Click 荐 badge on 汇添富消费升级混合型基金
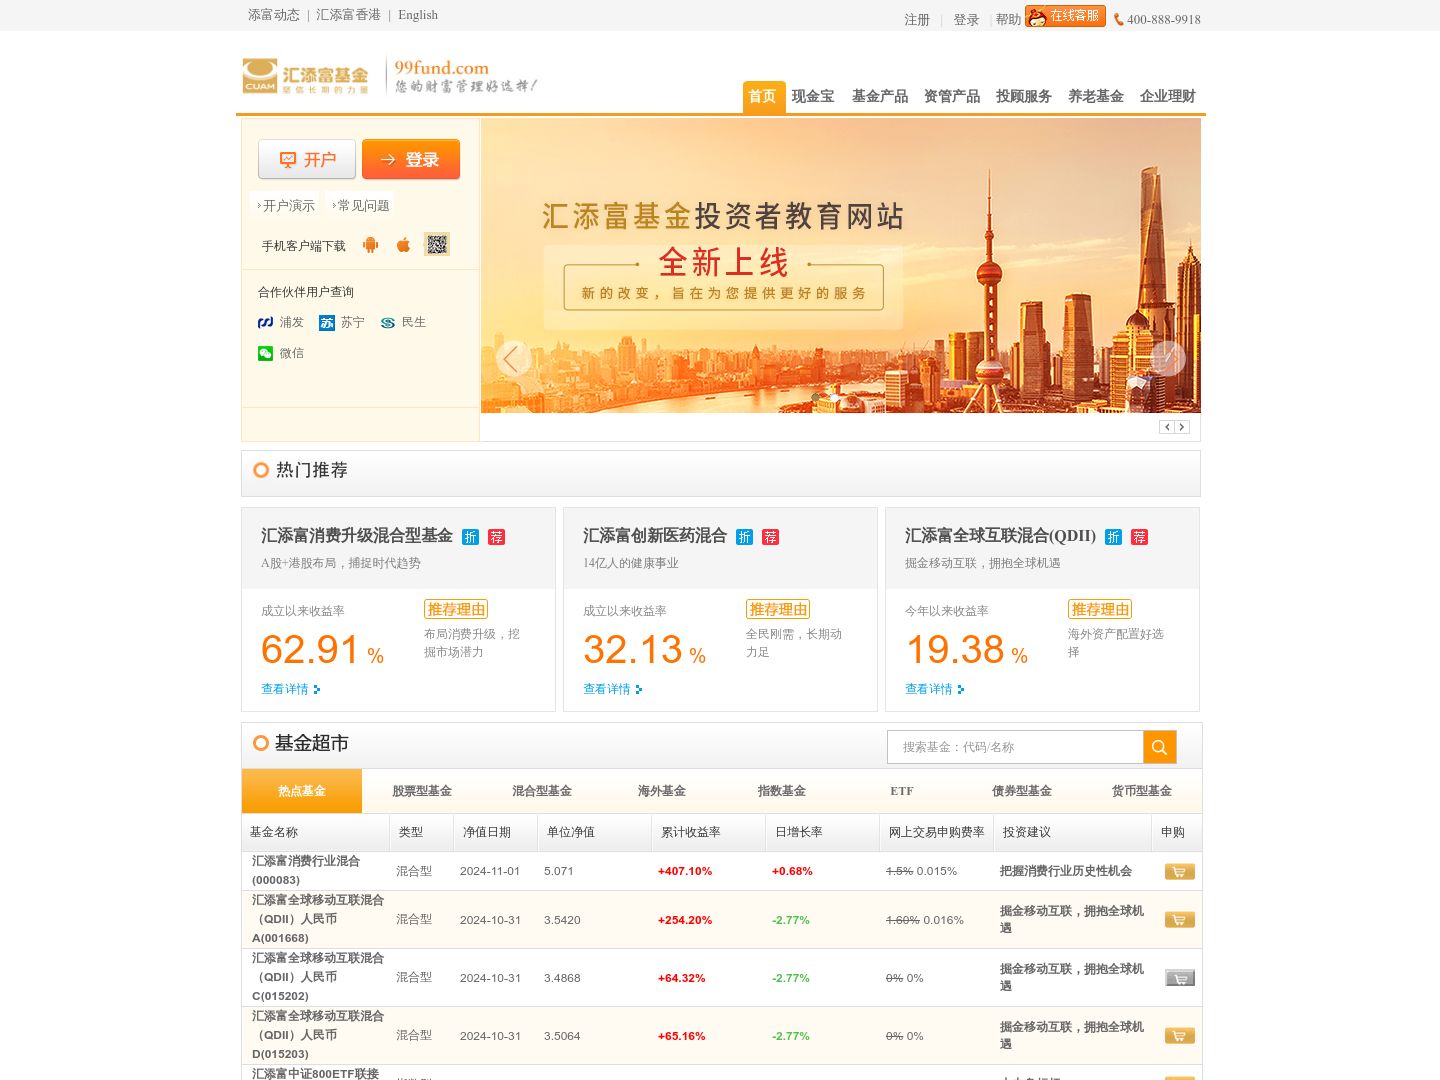This screenshot has height=1080, width=1440. pos(497,537)
